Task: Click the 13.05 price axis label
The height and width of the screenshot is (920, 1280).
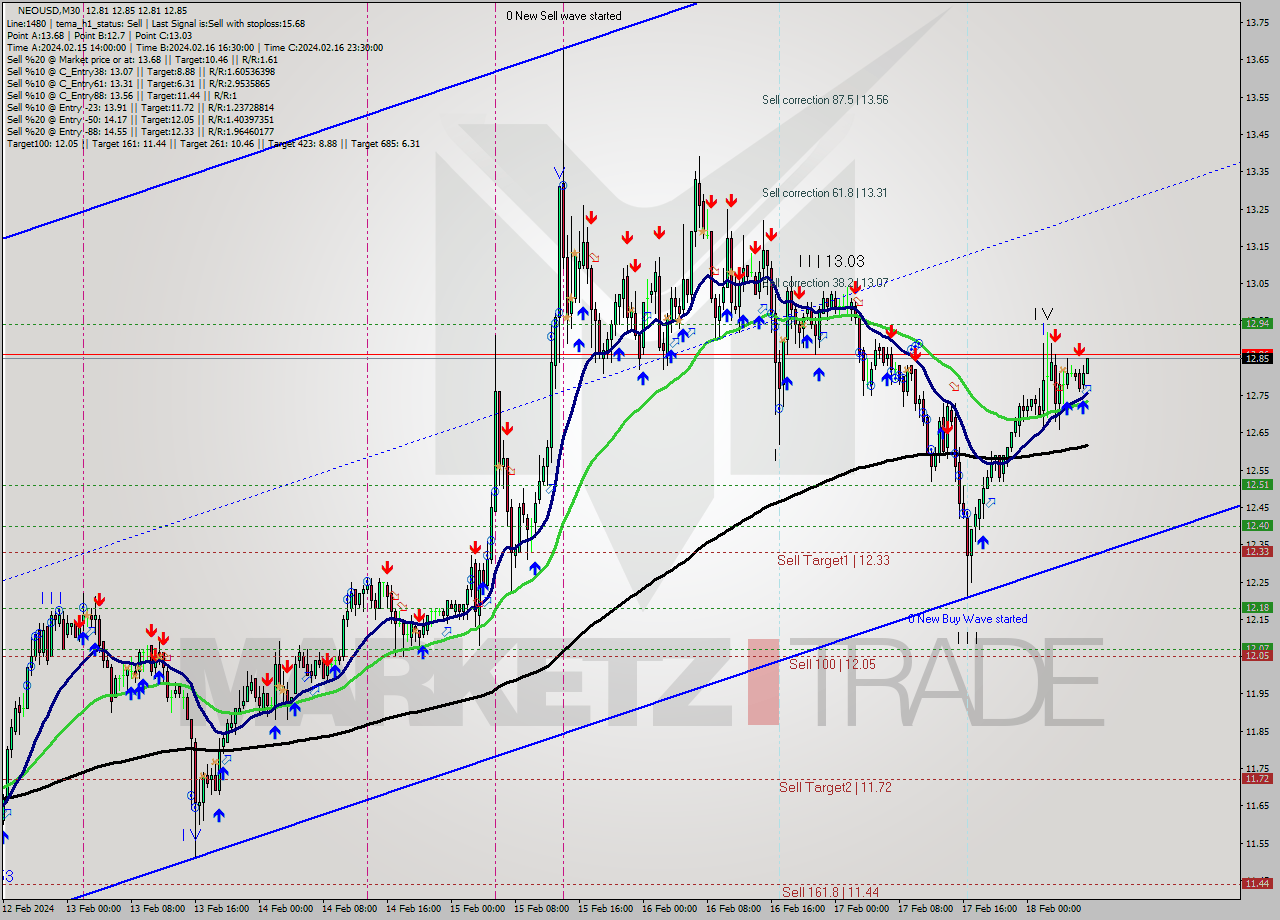Action: click(1258, 283)
